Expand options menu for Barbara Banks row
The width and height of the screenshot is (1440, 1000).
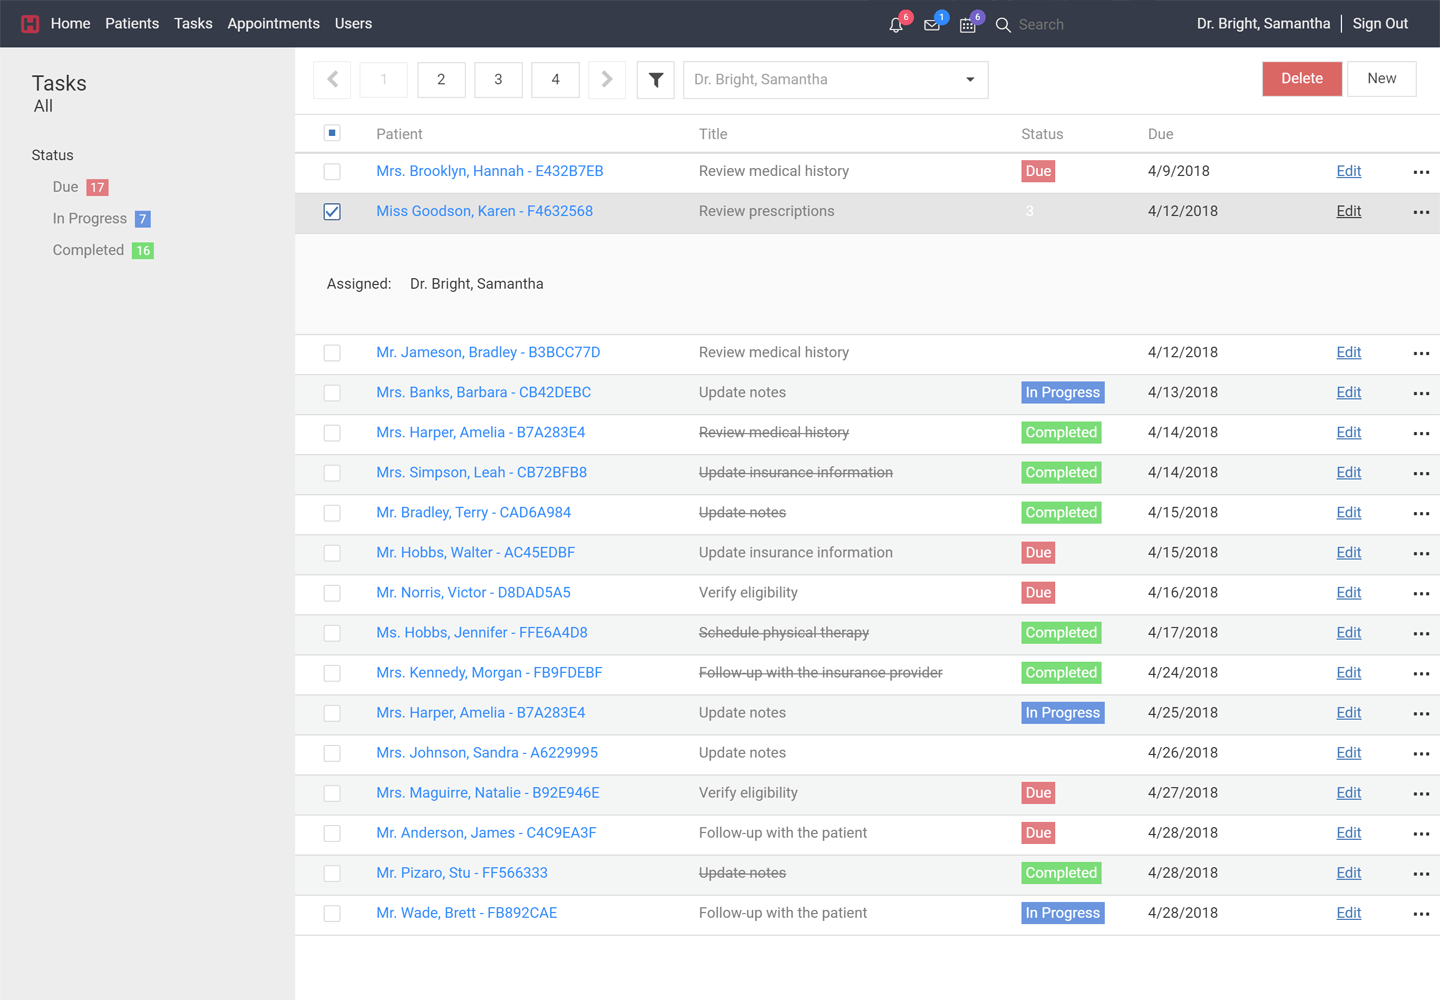click(1421, 393)
